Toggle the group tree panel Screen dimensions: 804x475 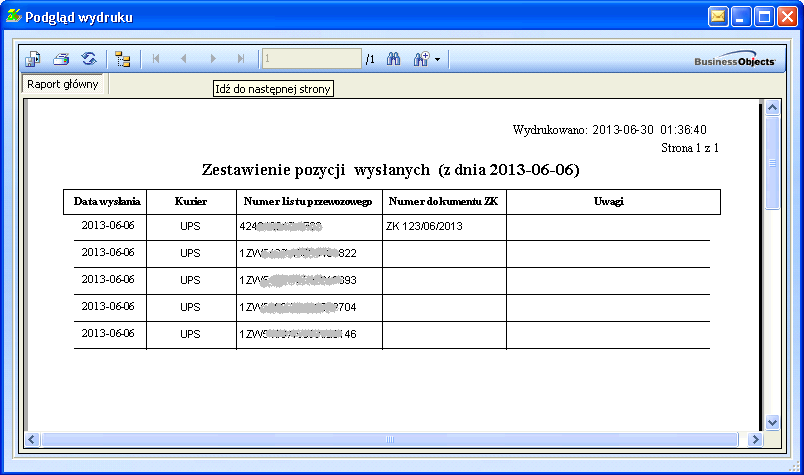pyautogui.click(x=123, y=60)
